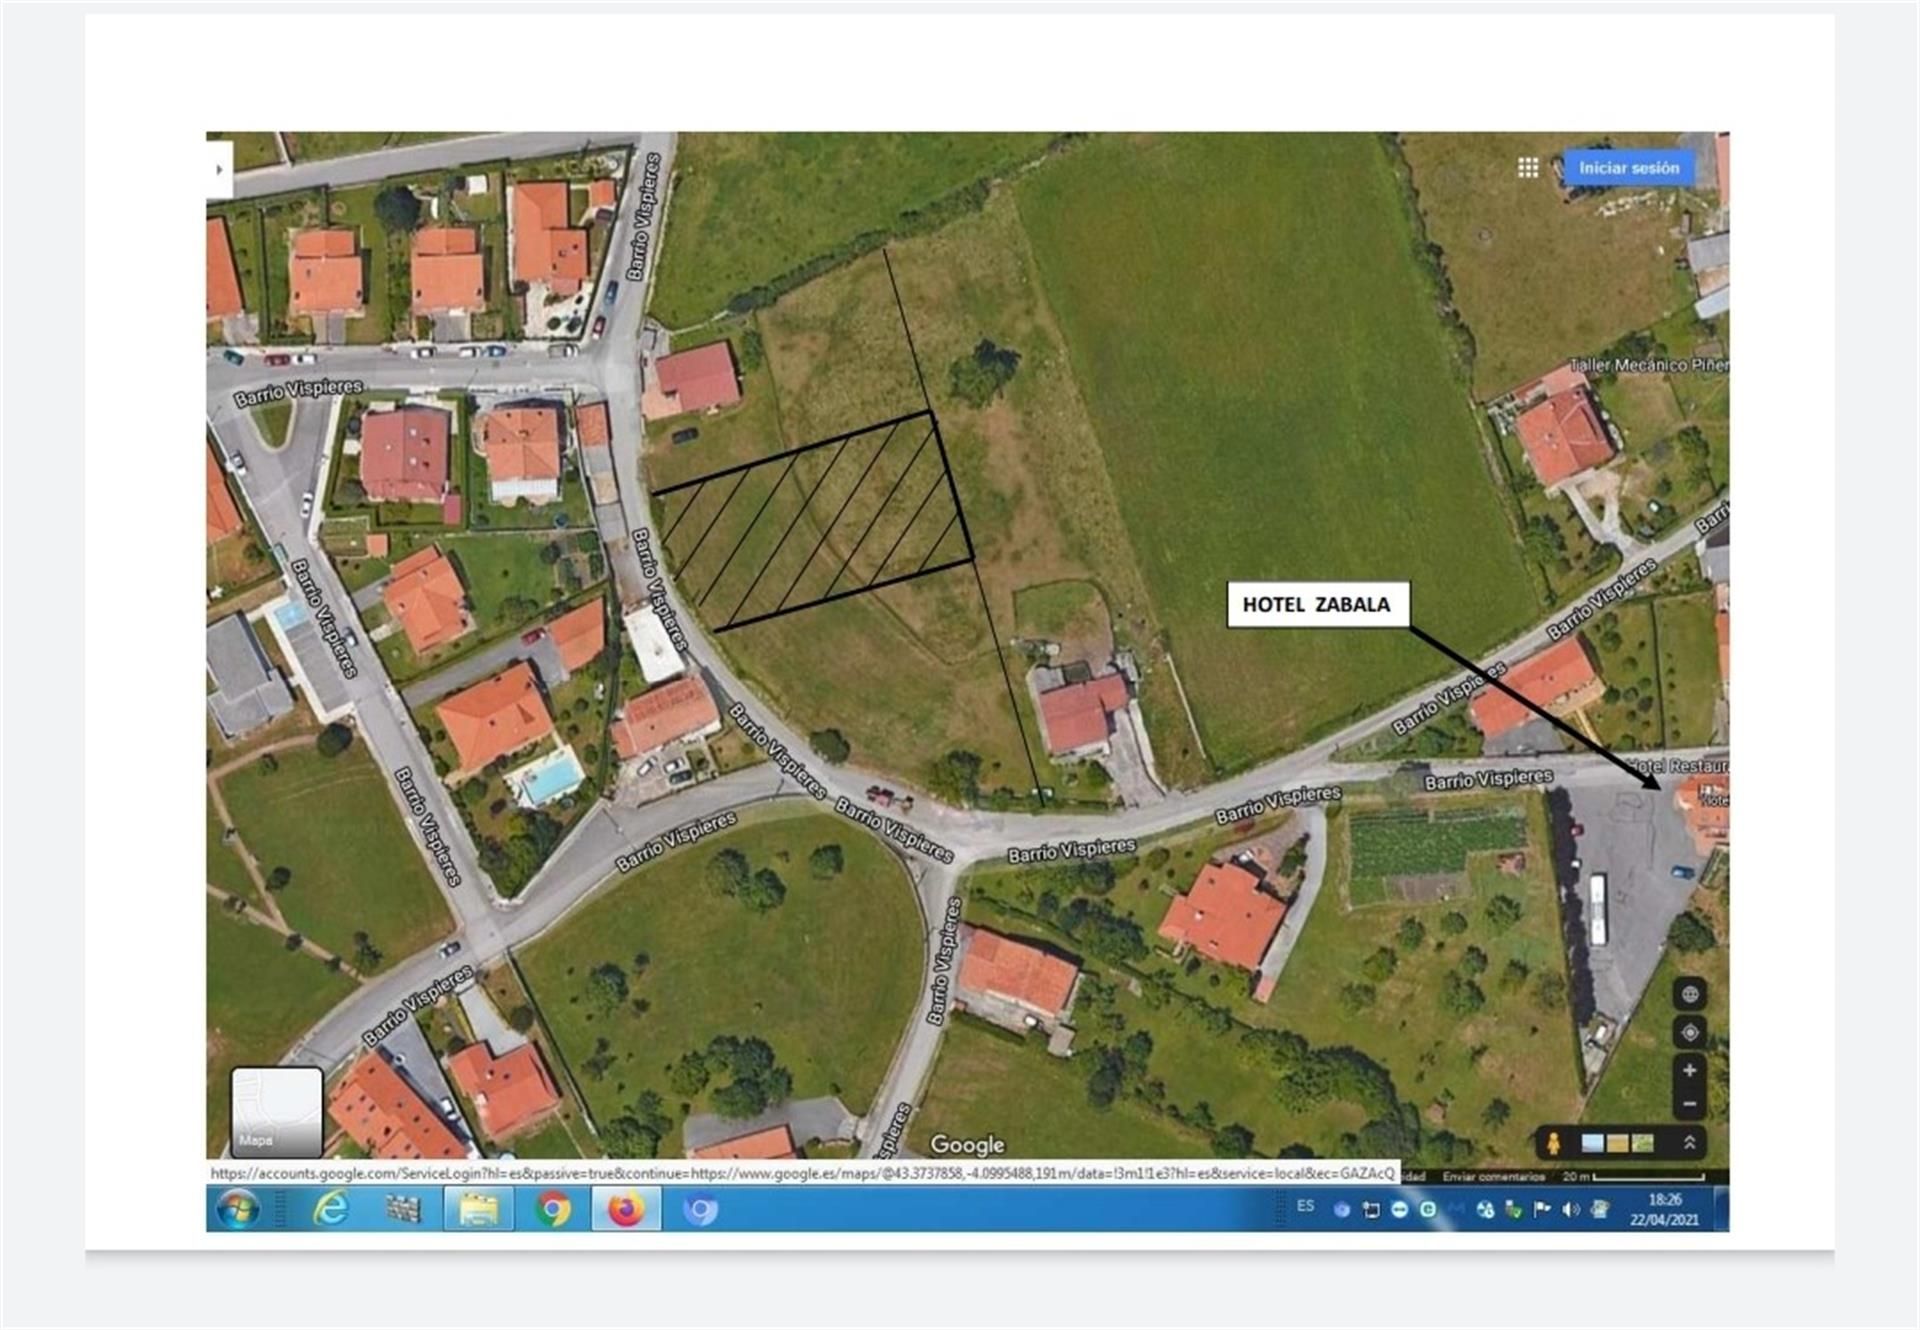Click the ES language indicator

coord(1305,1206)
